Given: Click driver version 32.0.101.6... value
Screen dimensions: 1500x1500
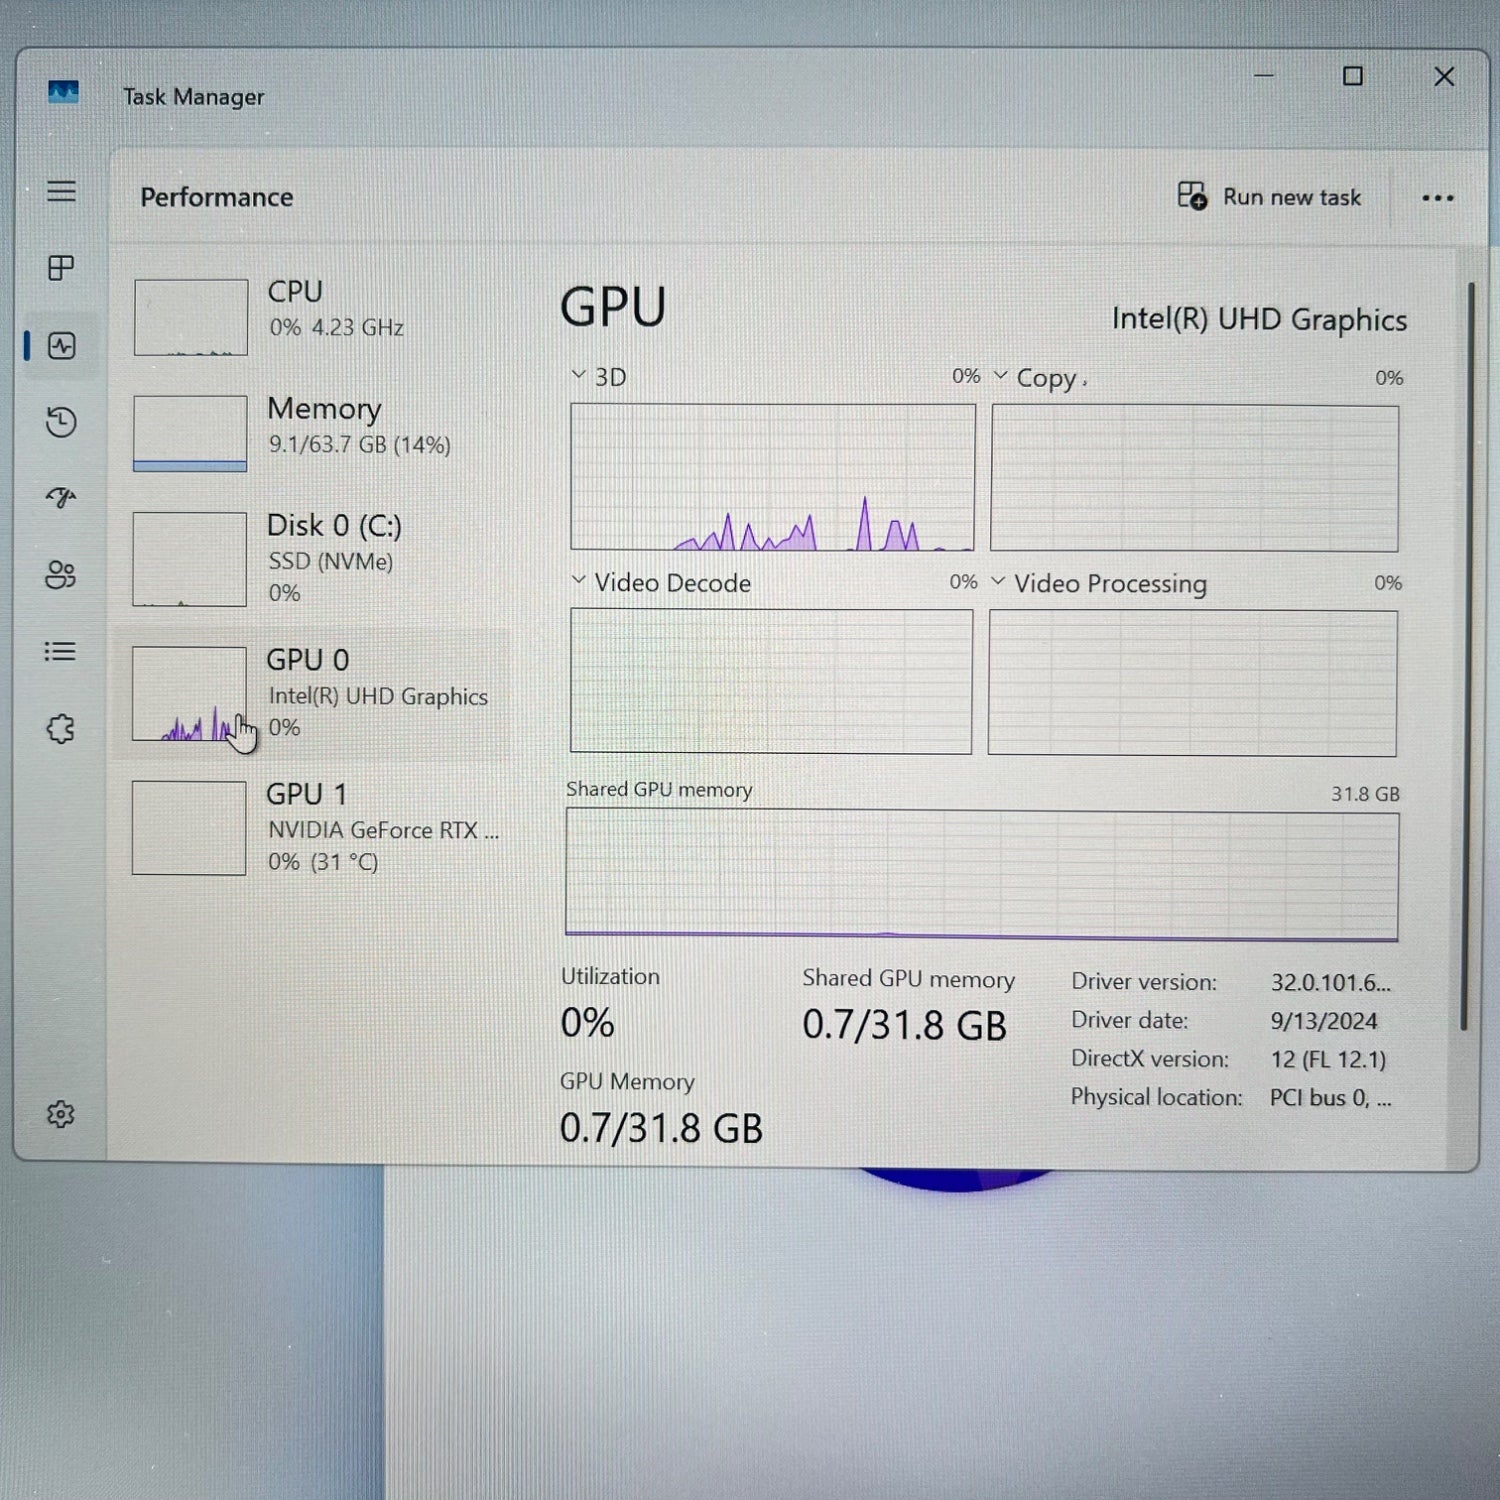Looking at the screenshot, I should 1331,983.
